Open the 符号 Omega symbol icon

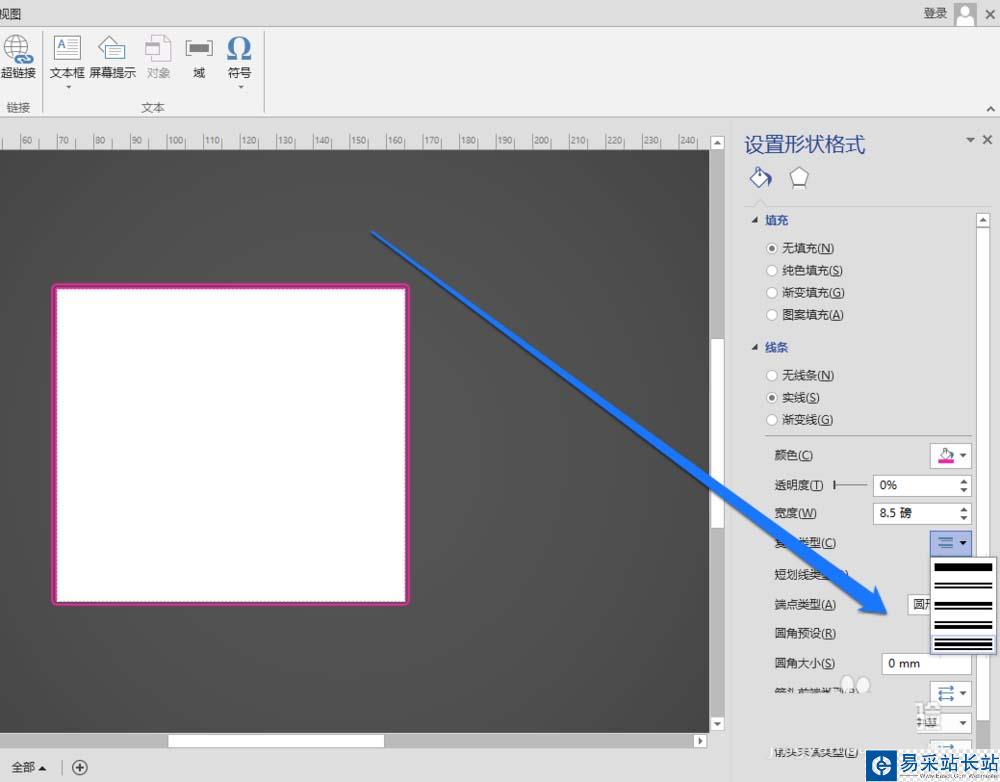click(239, 48)
